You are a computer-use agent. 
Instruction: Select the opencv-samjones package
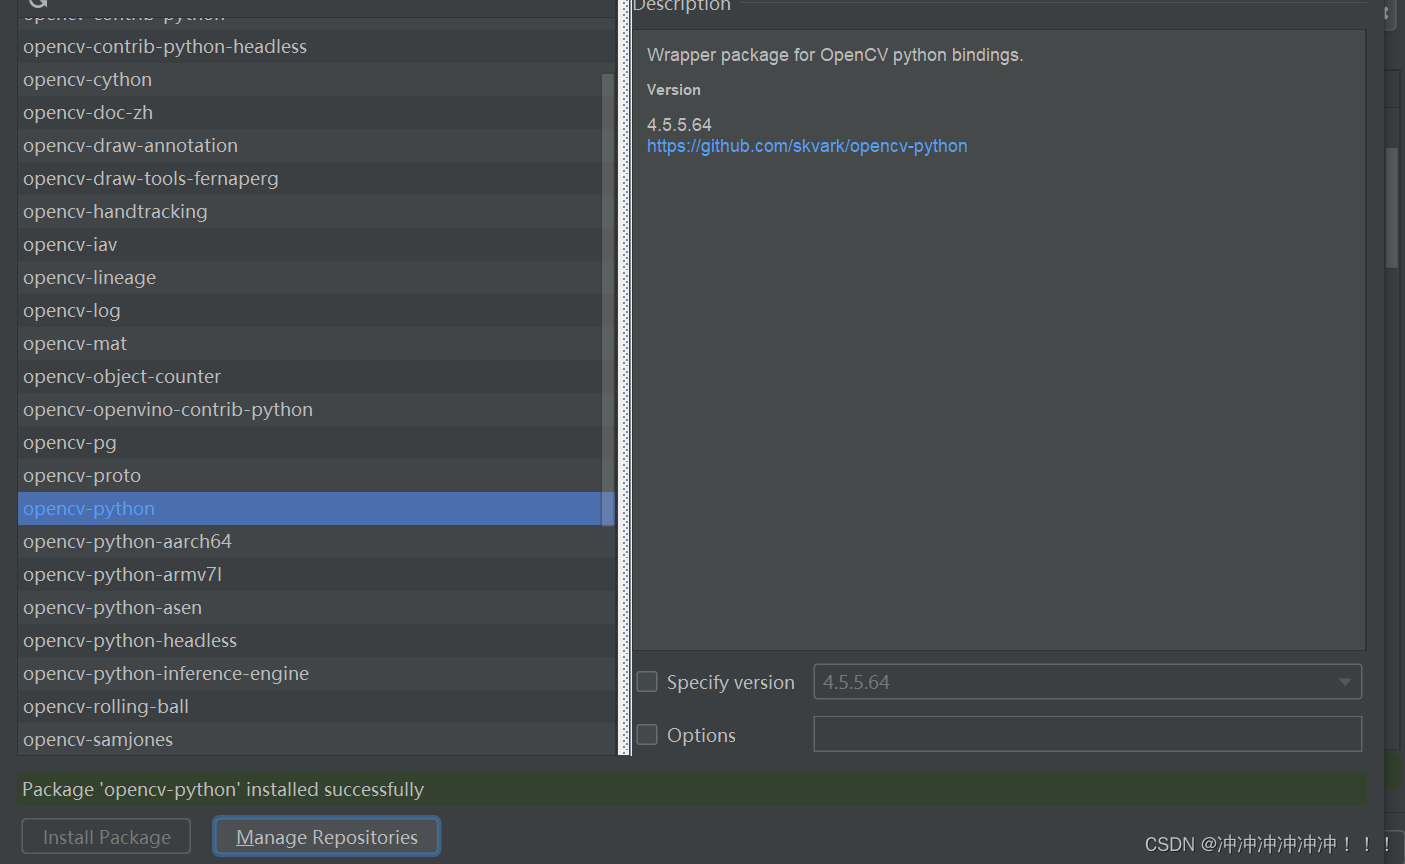point(317,739)
